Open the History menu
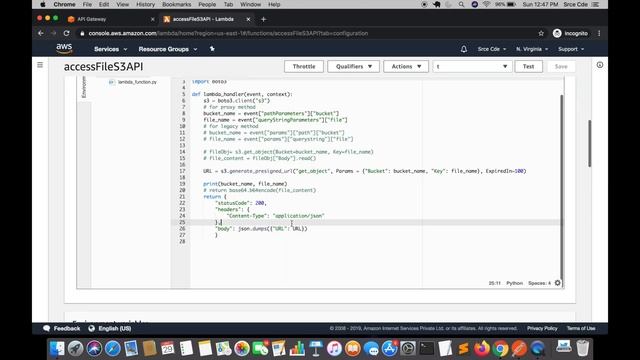The width and height of the screenshot is (640, 360). click(145, 4)
